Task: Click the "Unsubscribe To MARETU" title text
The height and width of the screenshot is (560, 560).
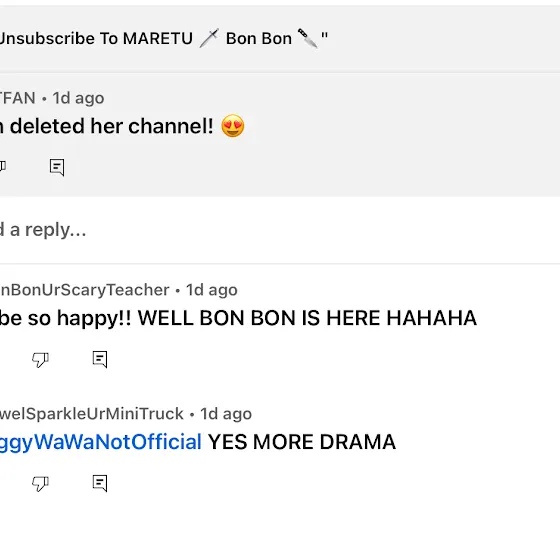Action: pos(96,38)
